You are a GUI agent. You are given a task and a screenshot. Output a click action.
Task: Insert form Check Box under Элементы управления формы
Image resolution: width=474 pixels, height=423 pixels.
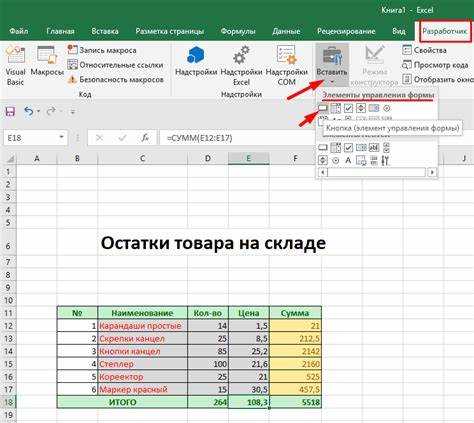pyautogui.click(x=348, y=108)
